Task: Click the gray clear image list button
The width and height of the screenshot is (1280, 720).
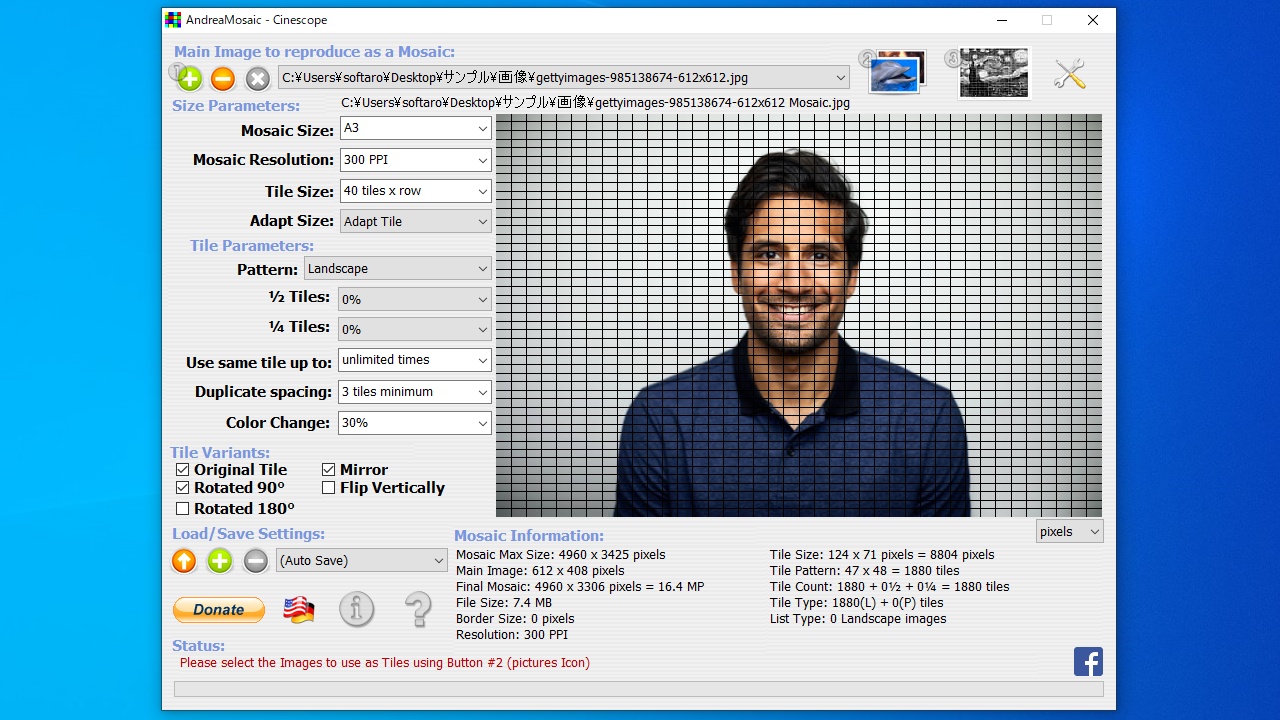Action: (x=258, y=79)
